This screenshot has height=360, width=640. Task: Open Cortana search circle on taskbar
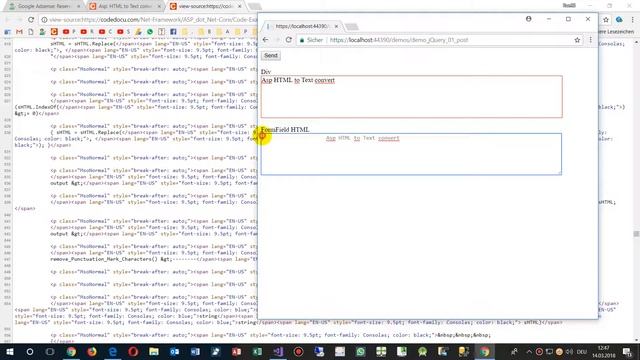pos(30,351)
